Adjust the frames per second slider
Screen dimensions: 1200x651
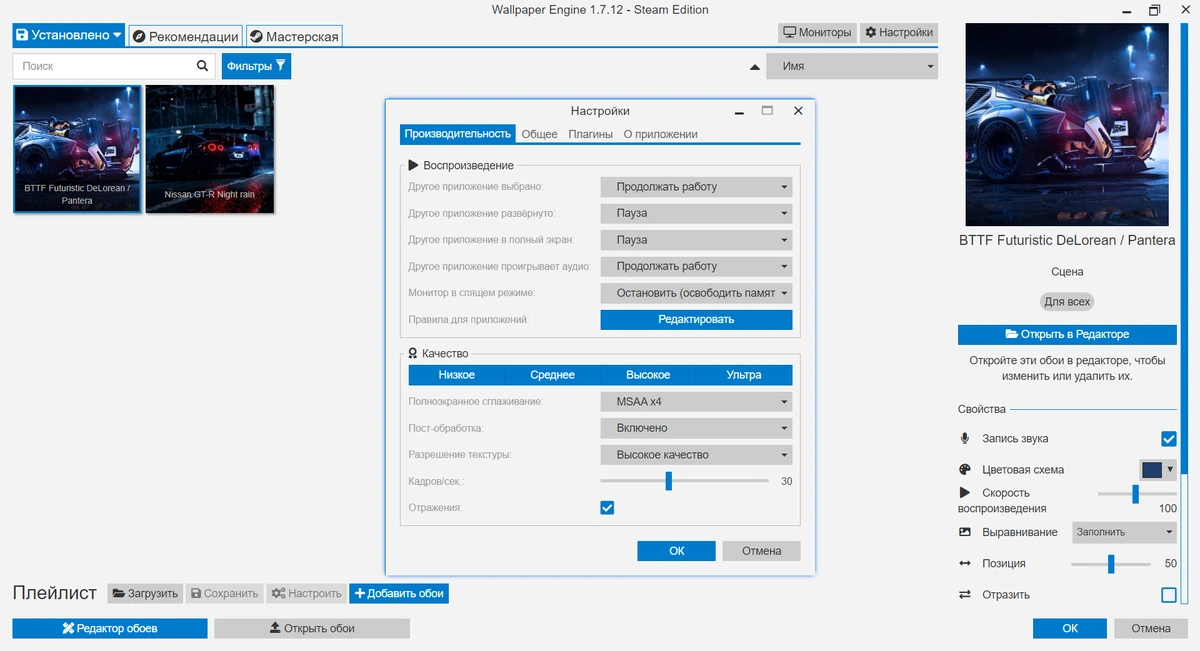668,481
